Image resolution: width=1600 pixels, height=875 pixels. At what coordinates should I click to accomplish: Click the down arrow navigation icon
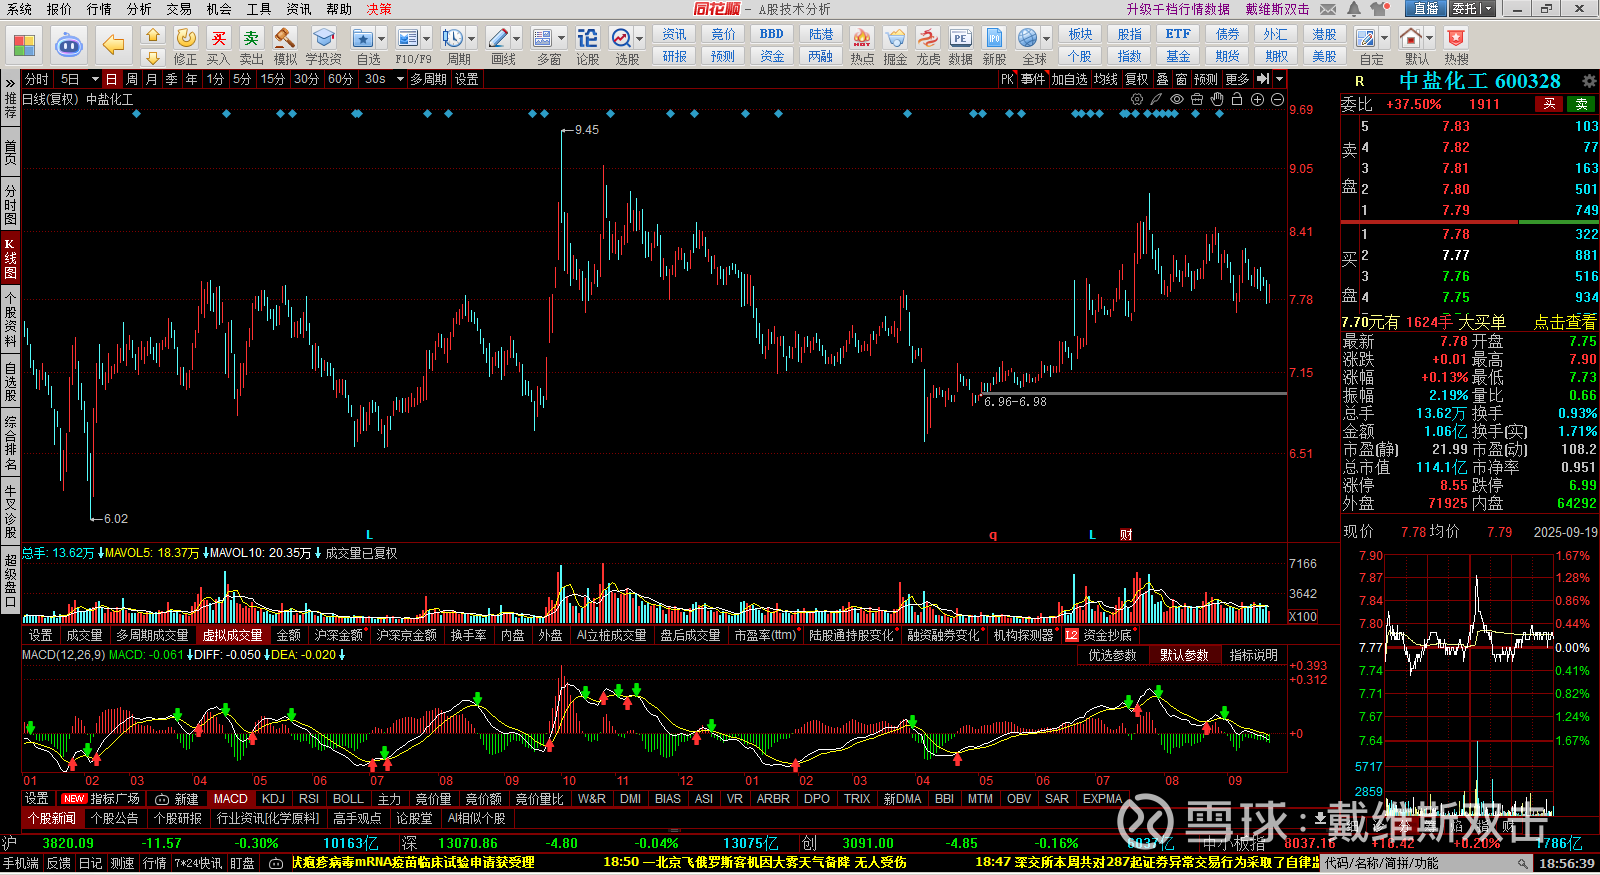[152, 57]
